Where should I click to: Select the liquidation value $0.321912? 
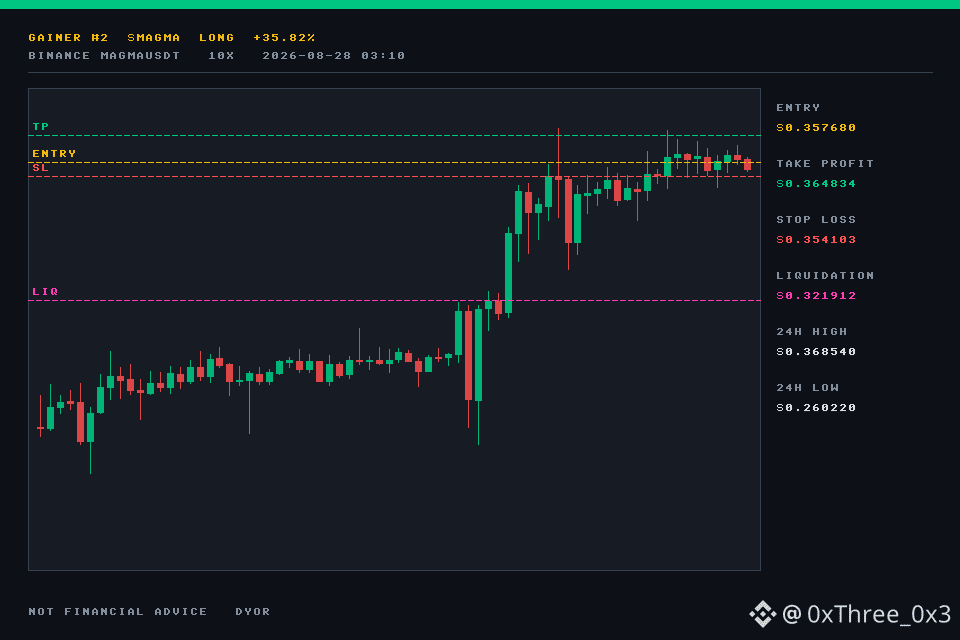point(816,296)
